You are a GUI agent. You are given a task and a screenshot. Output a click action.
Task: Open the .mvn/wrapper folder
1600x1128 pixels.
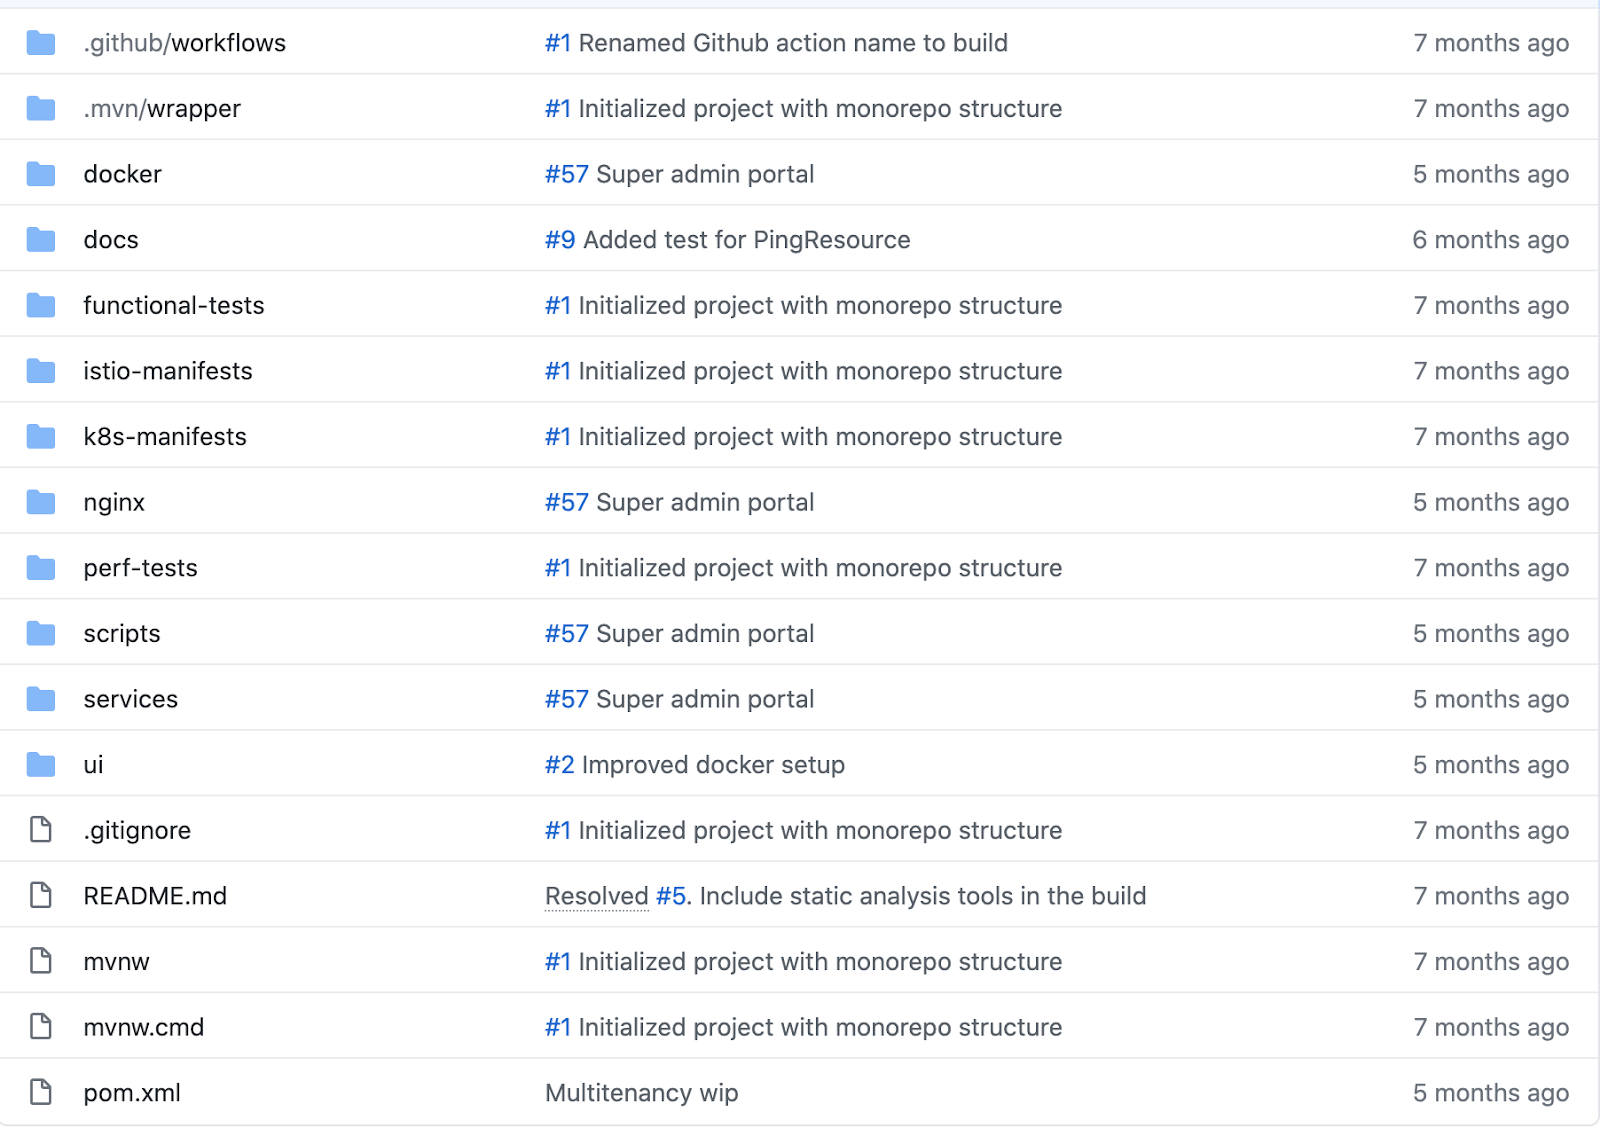click(162, 109)
